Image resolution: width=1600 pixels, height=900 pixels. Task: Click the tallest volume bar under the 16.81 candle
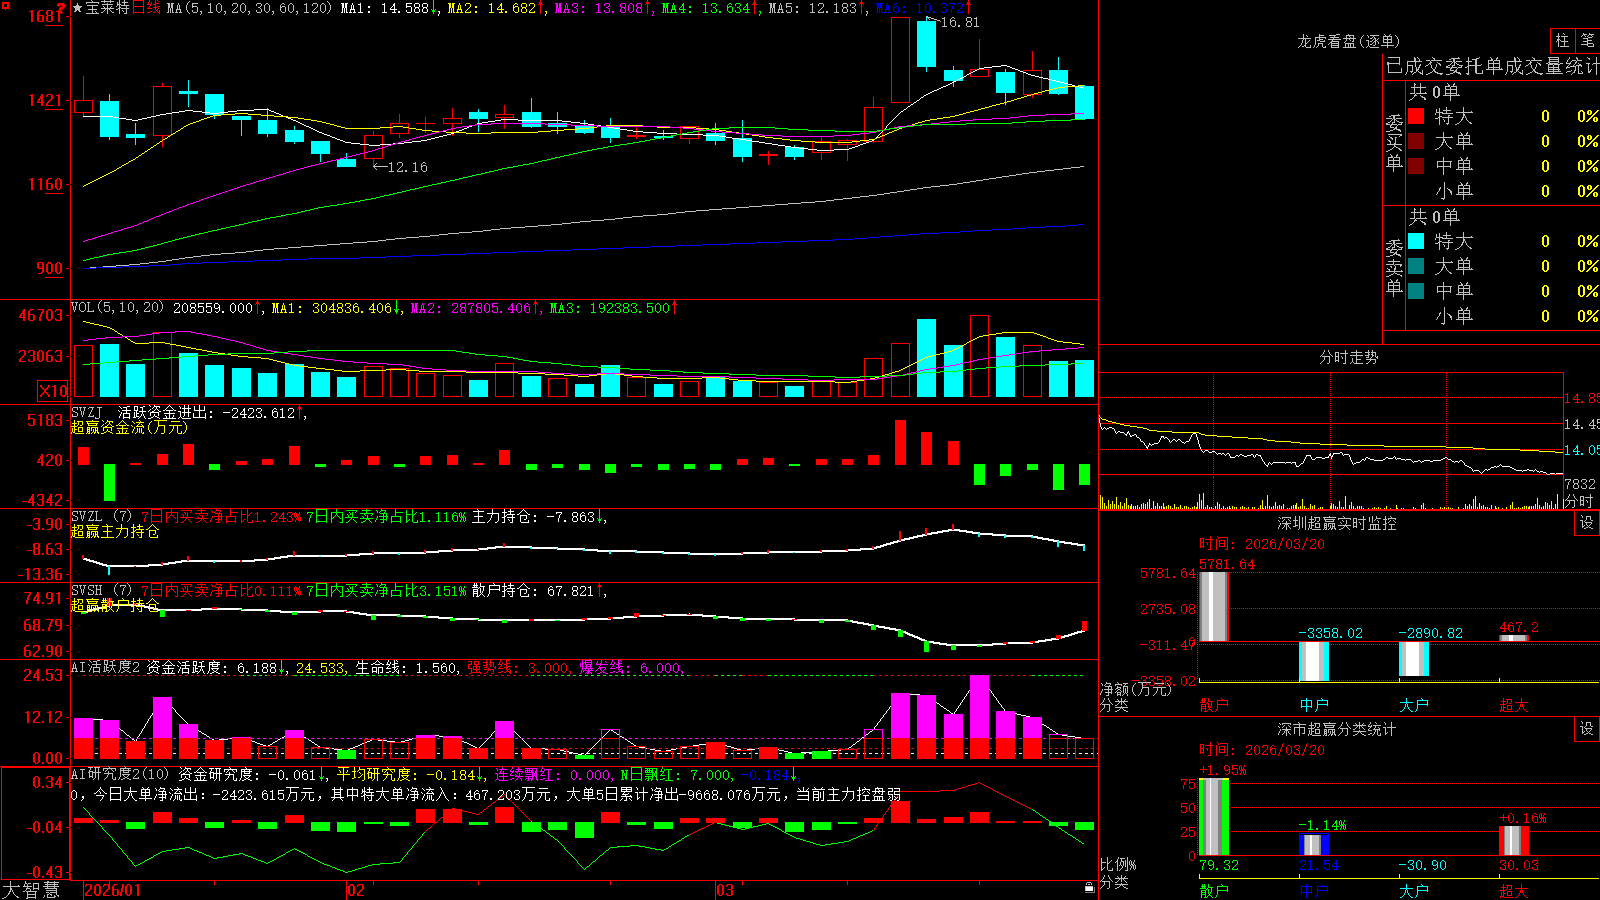[926, 358]
